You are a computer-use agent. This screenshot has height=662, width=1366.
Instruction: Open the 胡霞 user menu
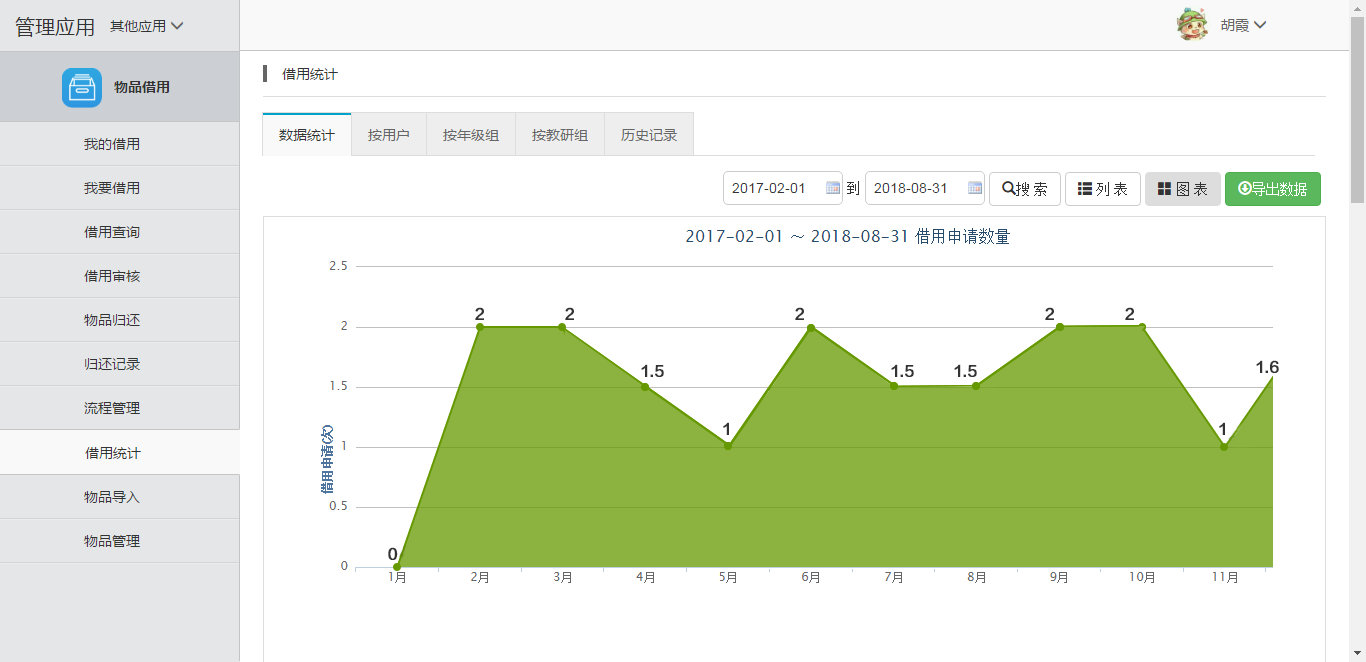[1243, 25]
